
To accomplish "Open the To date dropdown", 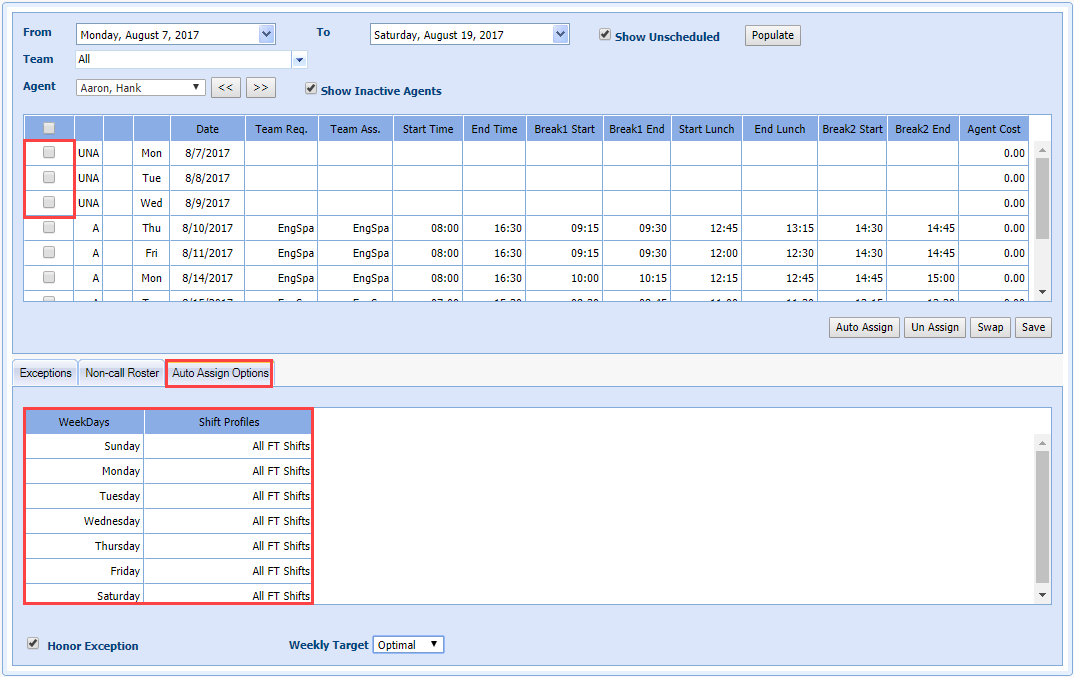I will [x=560, y=34].
